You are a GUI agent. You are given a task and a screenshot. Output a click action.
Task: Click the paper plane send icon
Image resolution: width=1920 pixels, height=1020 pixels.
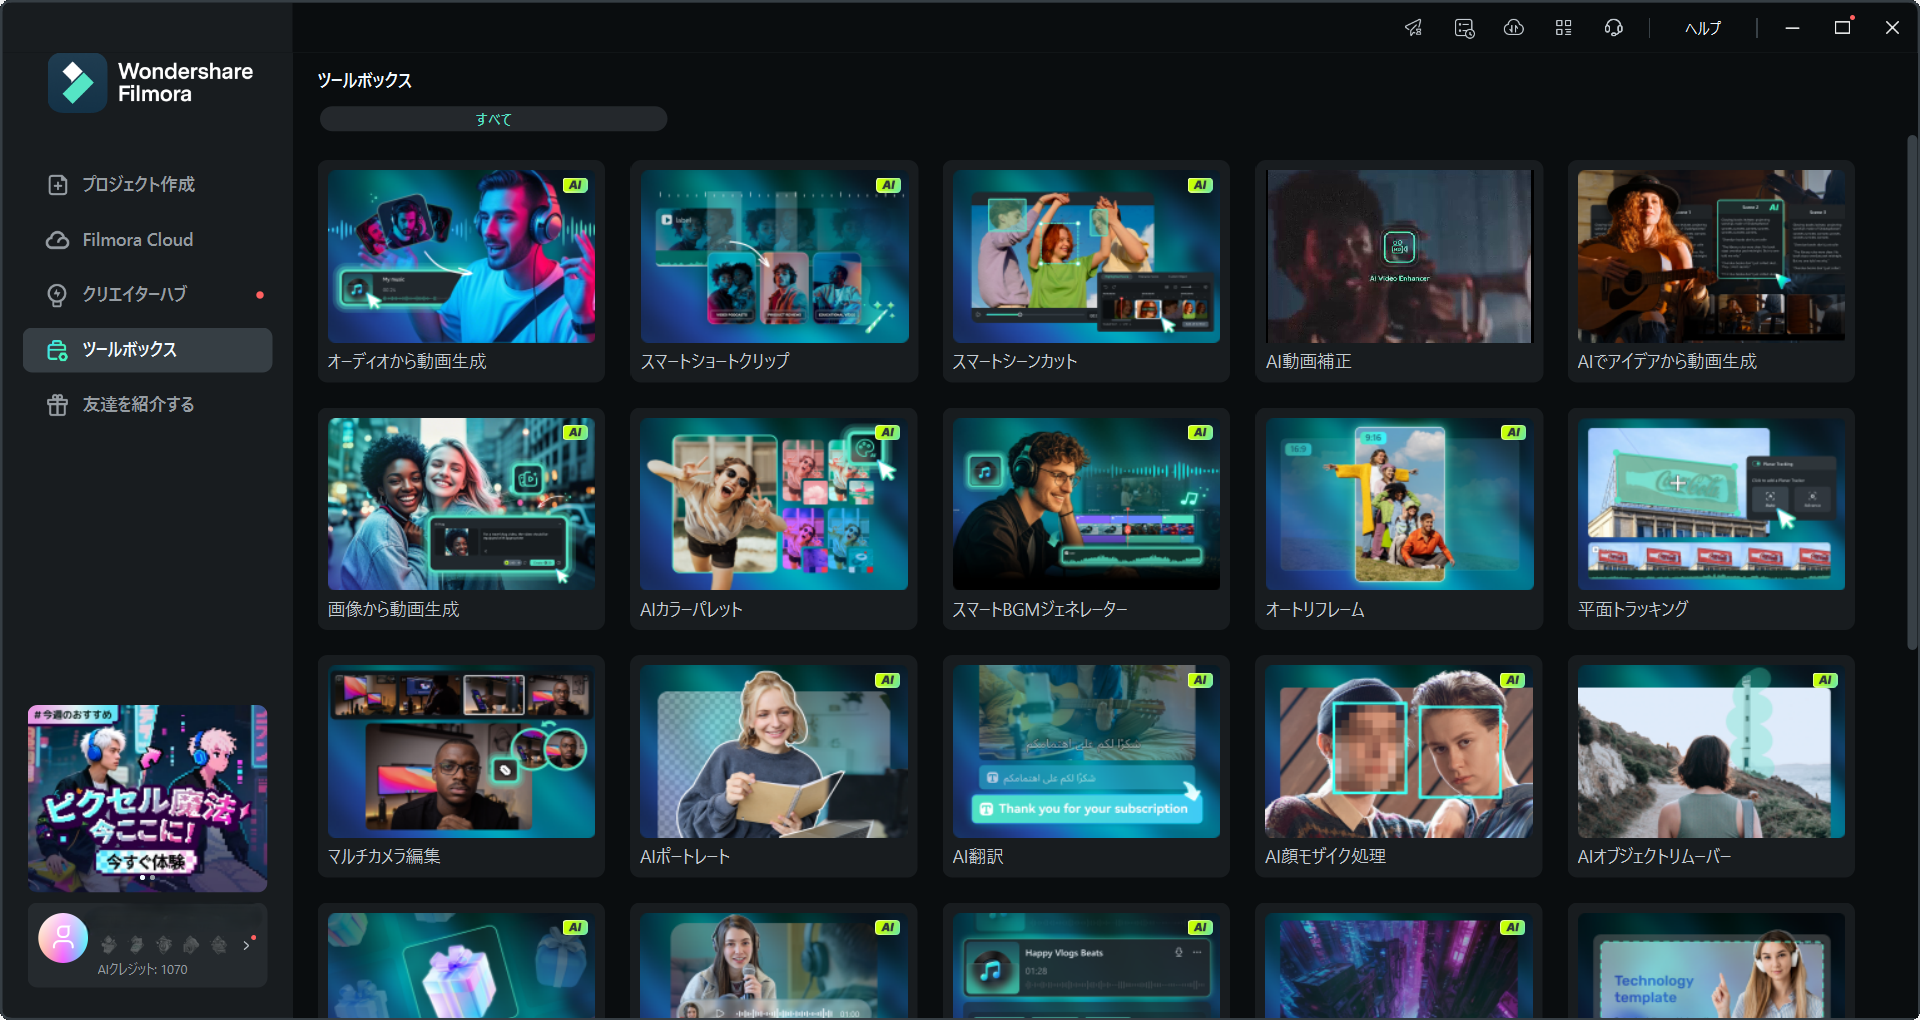1414,28
